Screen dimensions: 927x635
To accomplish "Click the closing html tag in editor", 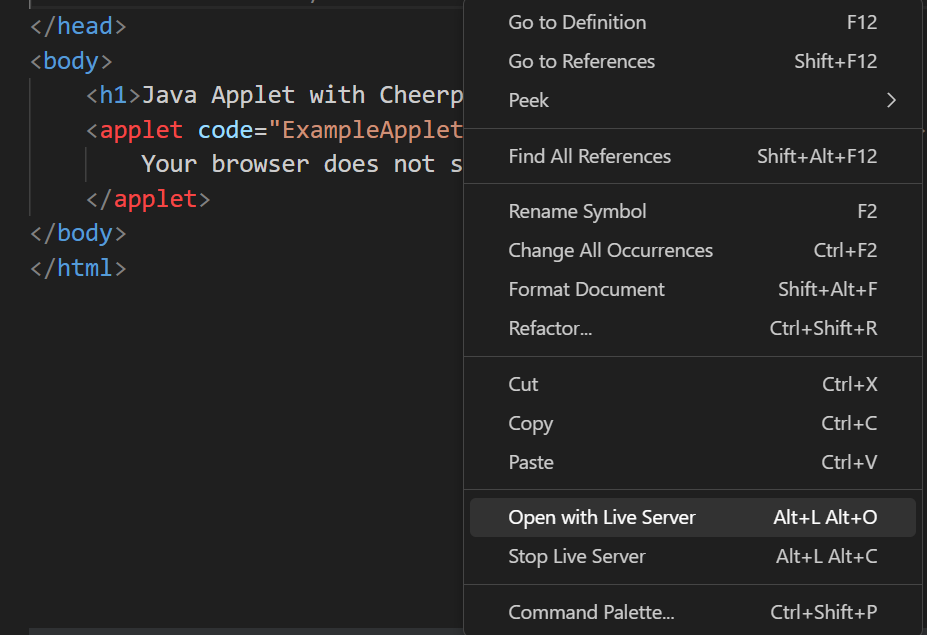I will pyautogui.click(x=78, y=268).
